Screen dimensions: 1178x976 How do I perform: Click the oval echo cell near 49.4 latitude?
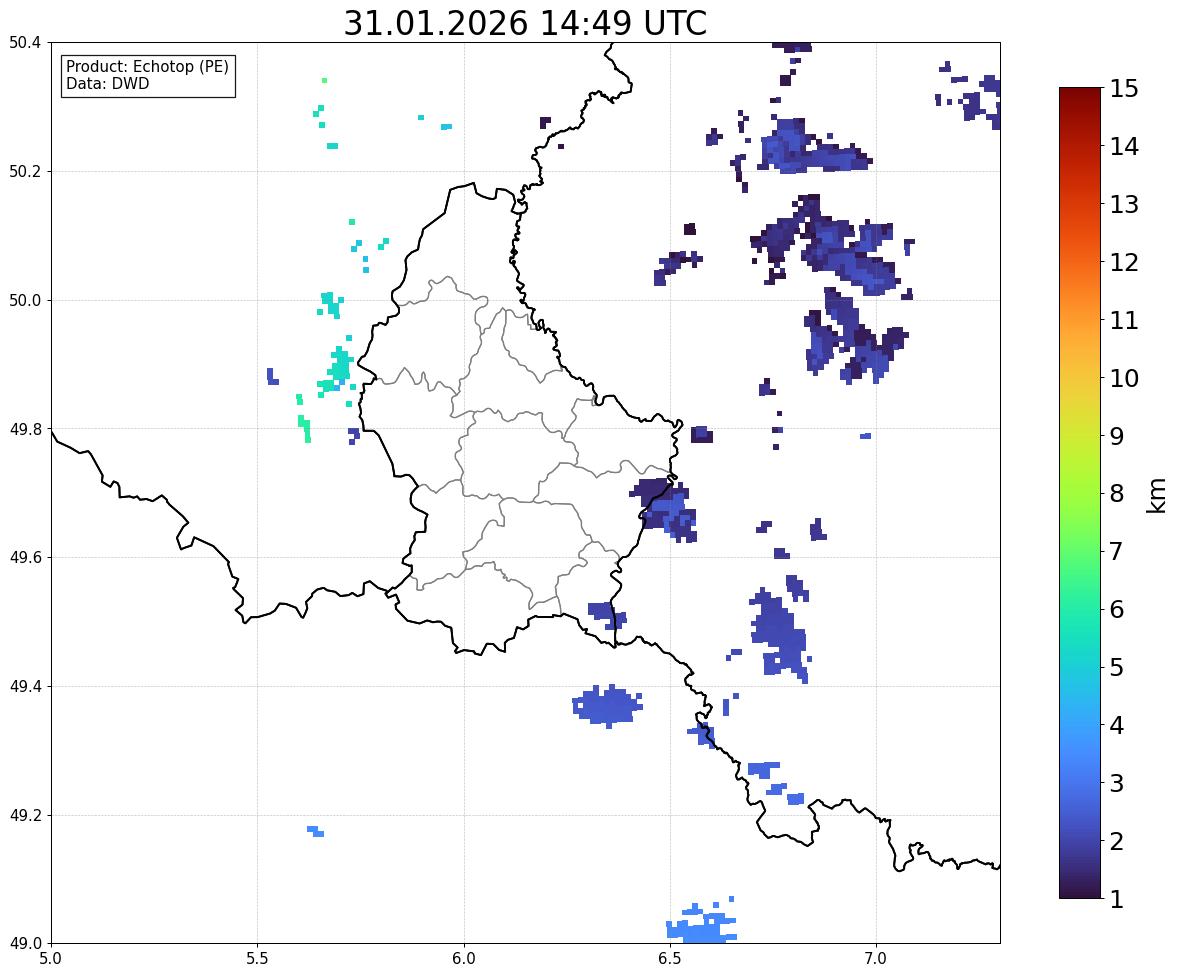point(607,706)
